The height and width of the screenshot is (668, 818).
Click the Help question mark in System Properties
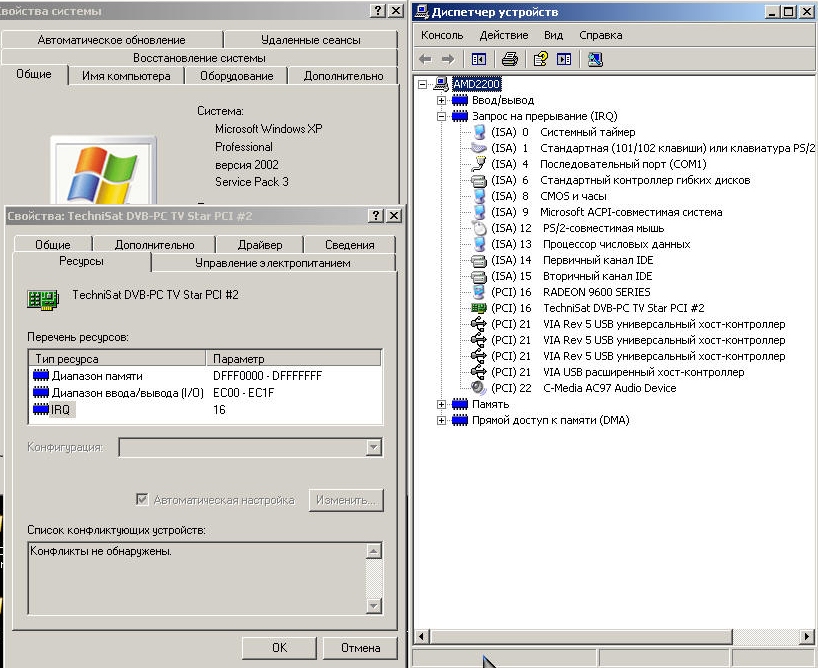coord(378,10)
